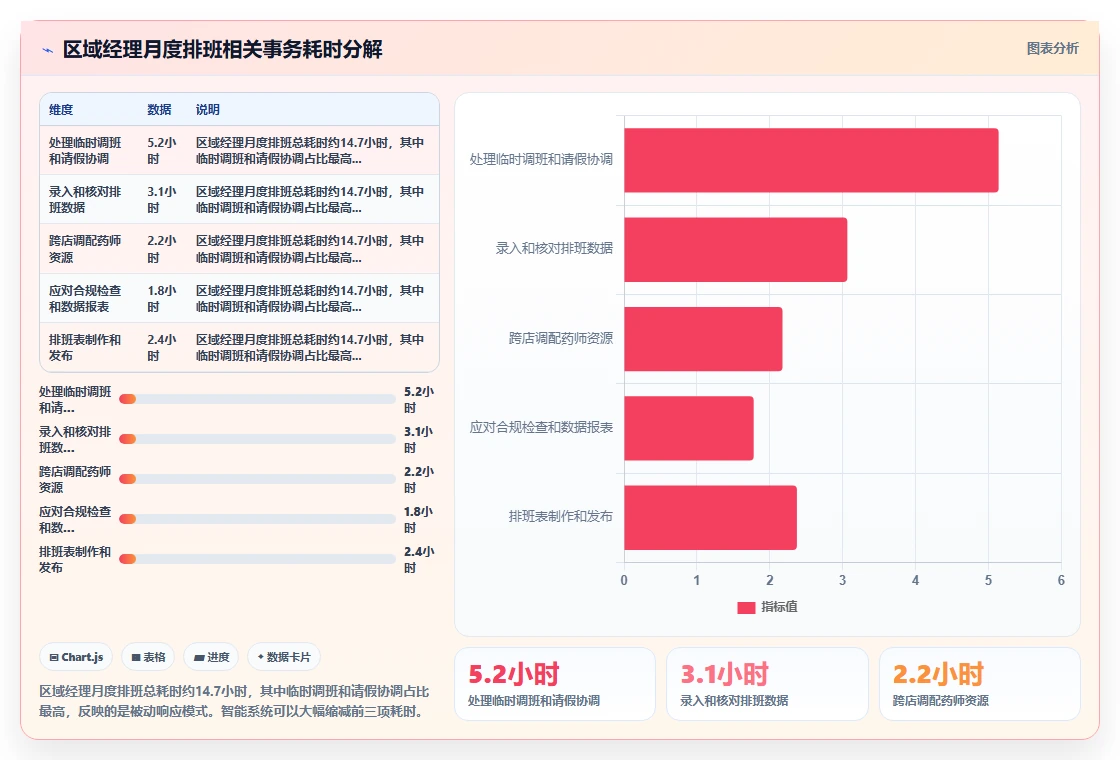Image resolution: width=1120 pixels, height=760 pixels.
Task: Toggle the 指标值 legend swatch
Action: coord(746,607)
